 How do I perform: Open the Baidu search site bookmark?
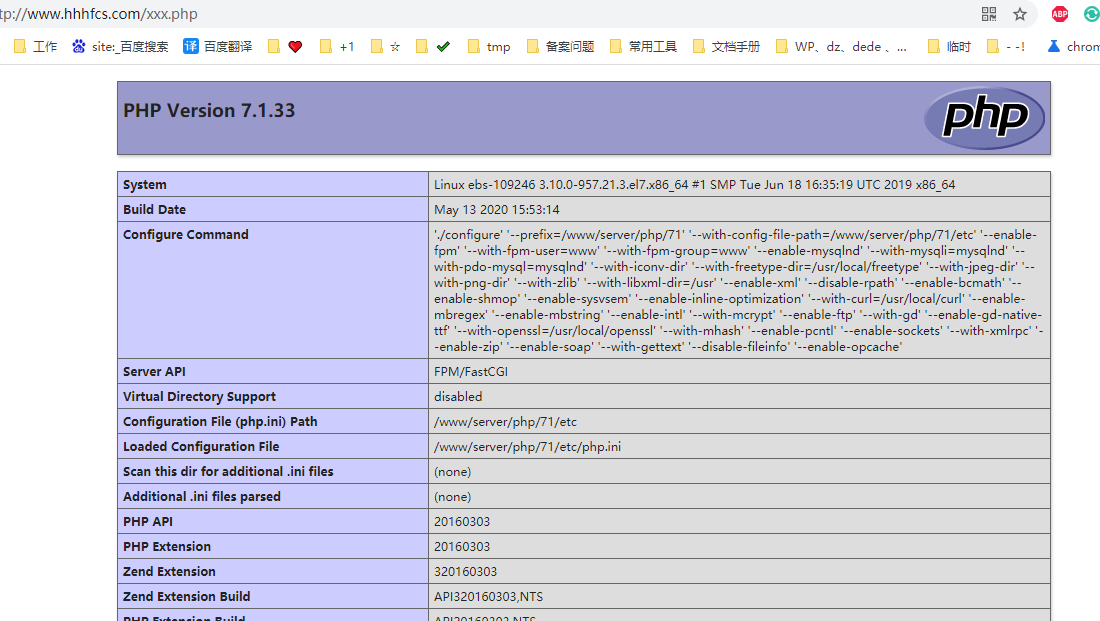coord(120,46)
